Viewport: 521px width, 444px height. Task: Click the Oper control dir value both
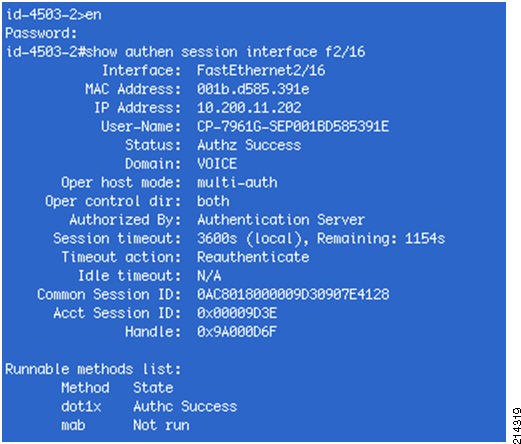[213, 201]
